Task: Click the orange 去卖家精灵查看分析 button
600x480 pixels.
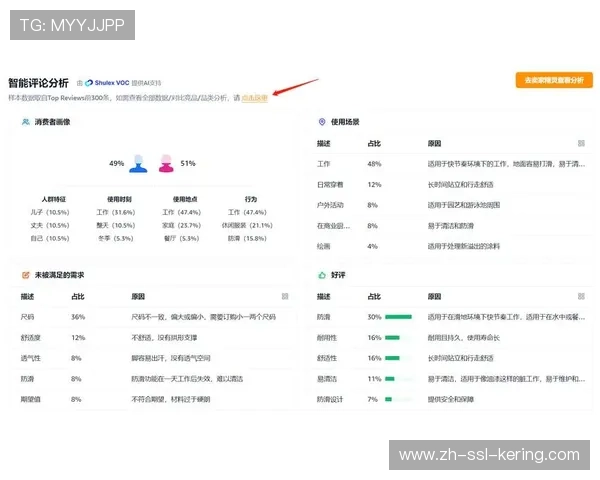Action: pos(554,80)
